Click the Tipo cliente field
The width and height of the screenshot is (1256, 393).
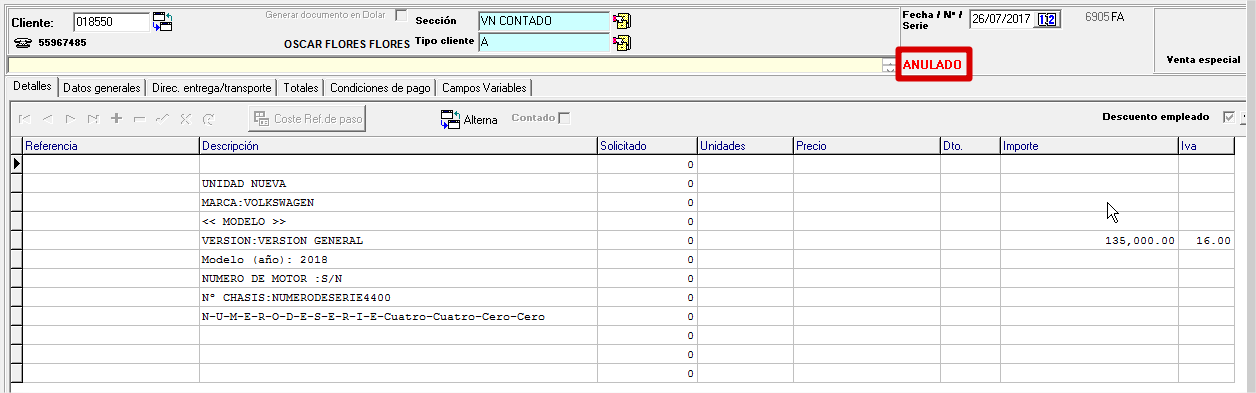[544, 42]
